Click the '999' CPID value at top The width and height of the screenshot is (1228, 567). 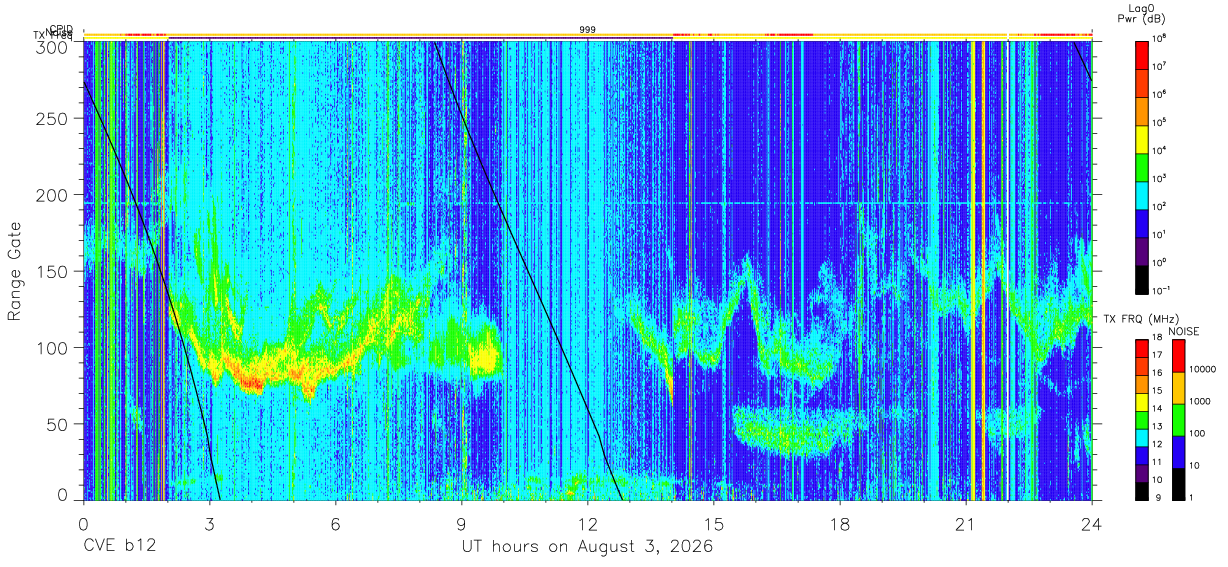tap(587, 30)
